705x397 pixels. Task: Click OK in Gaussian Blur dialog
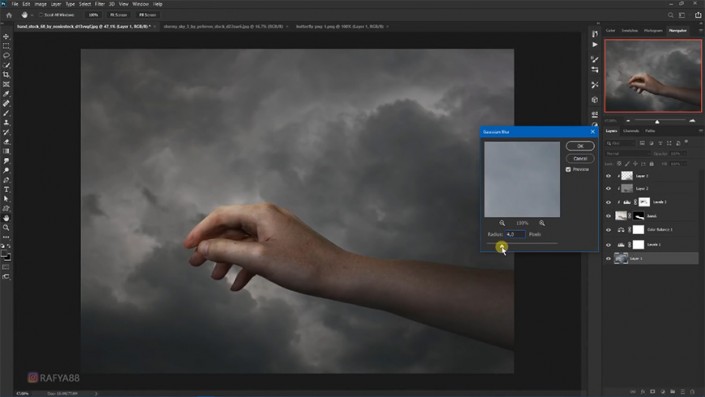(580, 146)
